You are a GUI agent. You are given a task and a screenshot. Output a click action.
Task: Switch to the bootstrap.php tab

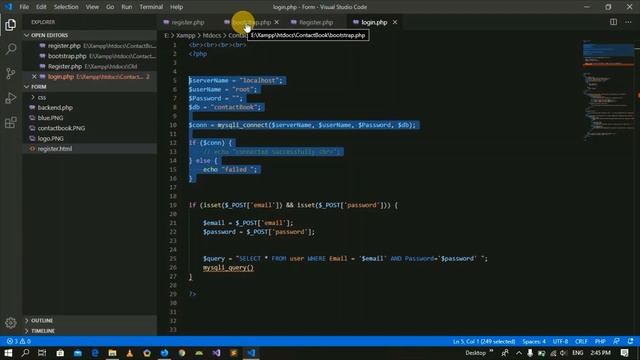250,22
